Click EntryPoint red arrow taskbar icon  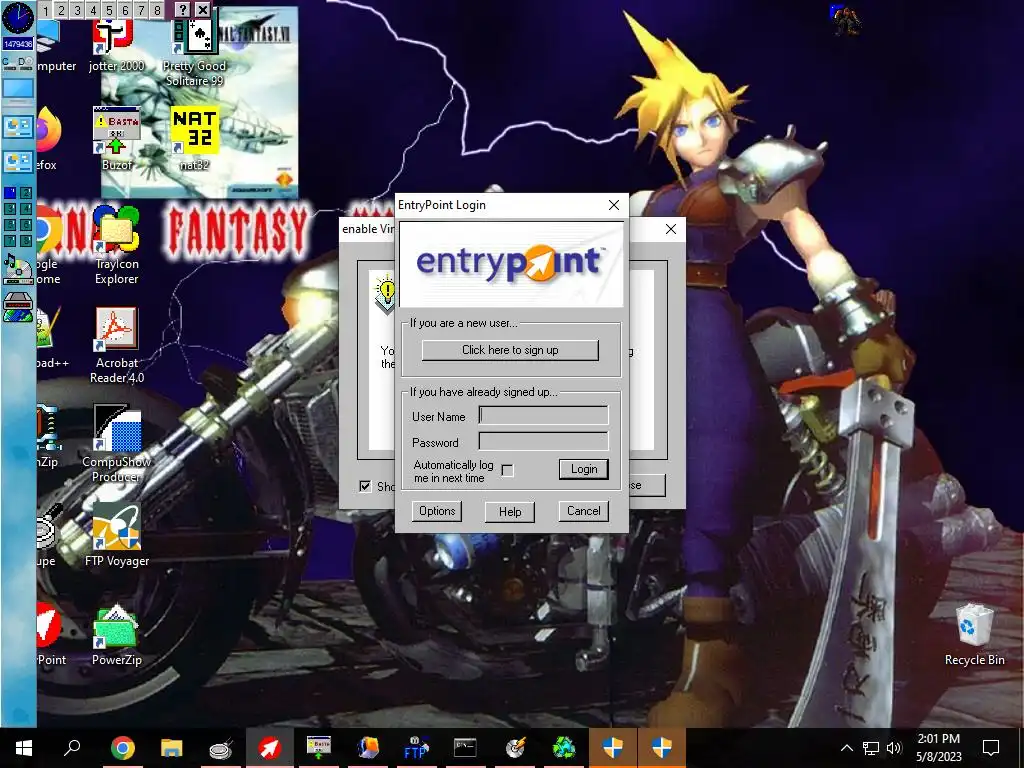click(270, 748)
